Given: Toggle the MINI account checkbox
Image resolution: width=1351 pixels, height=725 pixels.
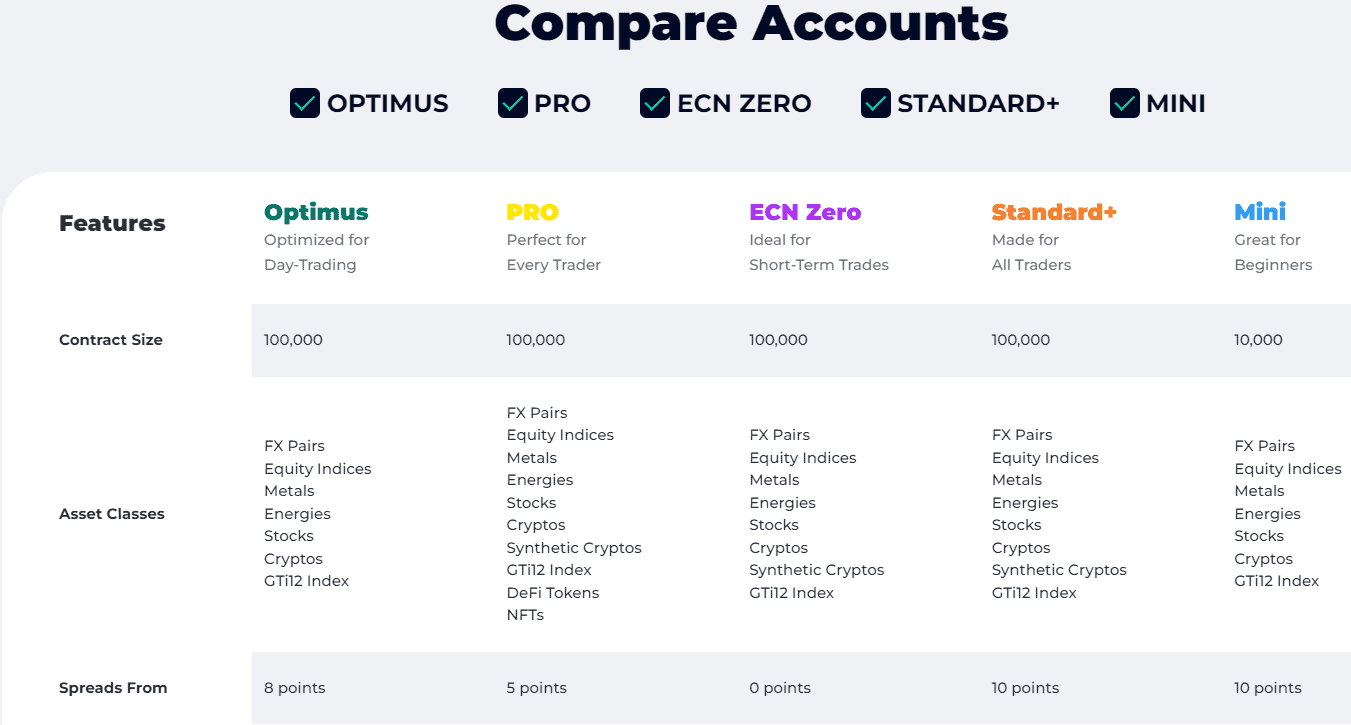Looking at the screenshot, I should click(x=1125, y=103).
